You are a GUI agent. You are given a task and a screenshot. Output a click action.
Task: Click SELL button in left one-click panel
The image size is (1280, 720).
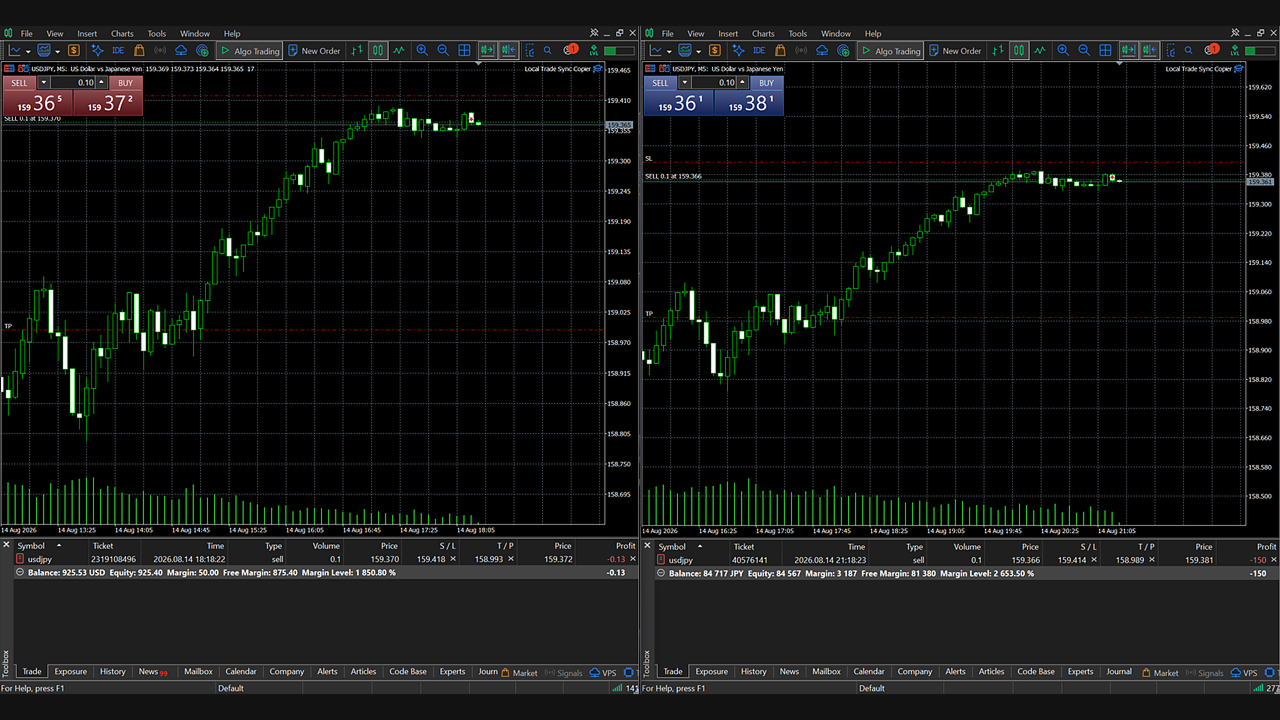(19, 83)
